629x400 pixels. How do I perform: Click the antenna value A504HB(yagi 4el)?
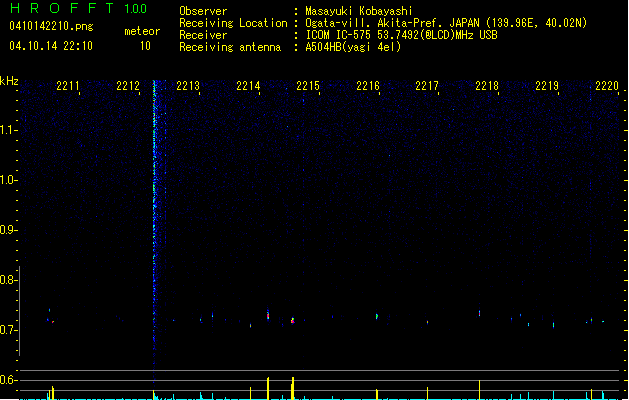pyautogui.click(x=353, y=47)
